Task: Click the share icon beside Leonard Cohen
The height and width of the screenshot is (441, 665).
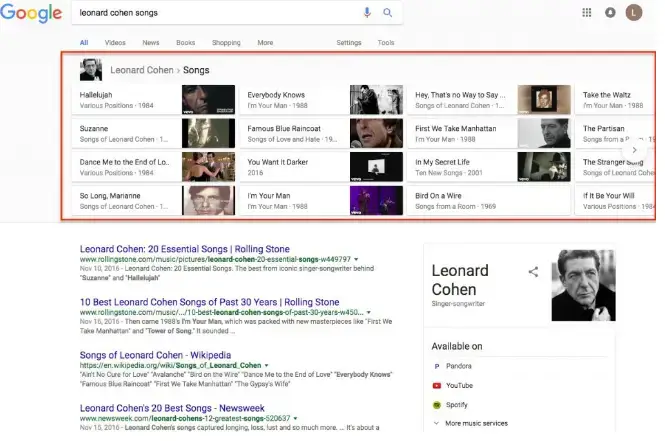Action: pos(533,272)
